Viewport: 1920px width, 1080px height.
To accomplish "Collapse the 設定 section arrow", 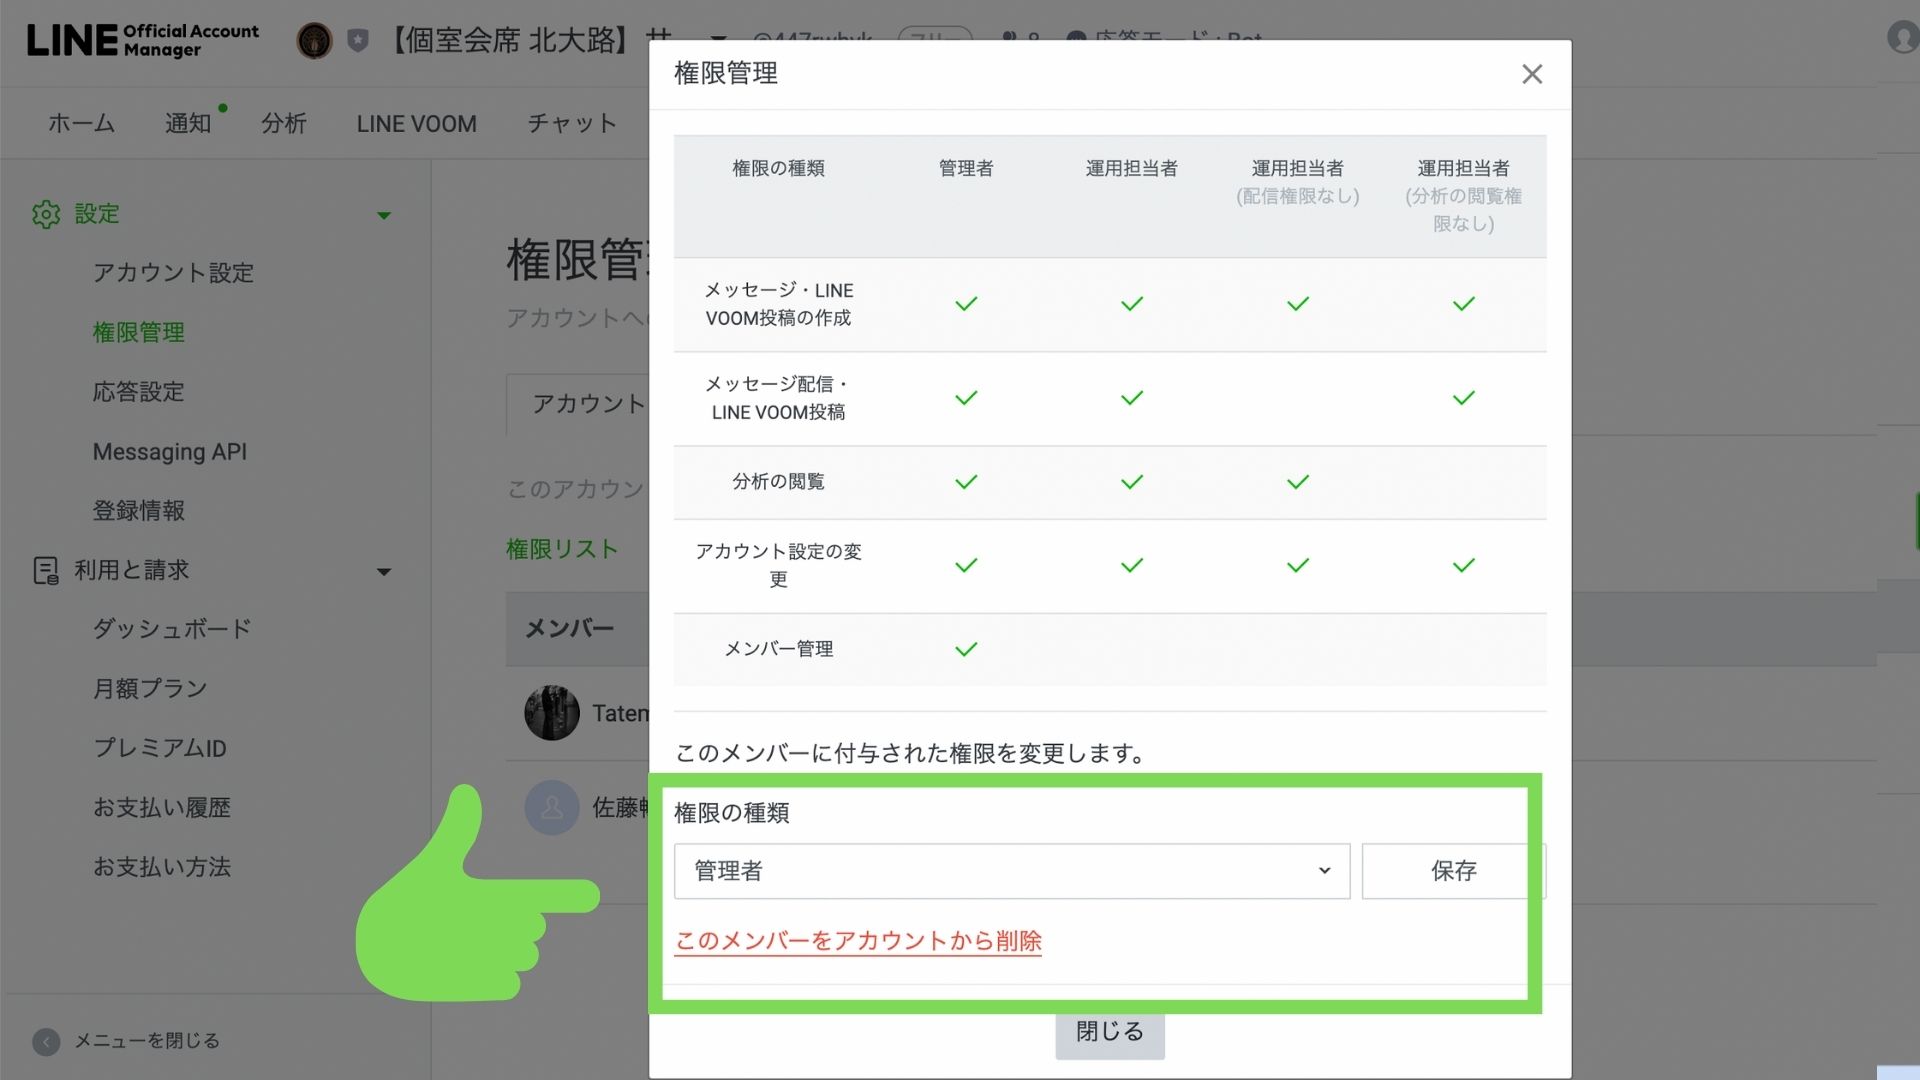I will click(384, 215).
